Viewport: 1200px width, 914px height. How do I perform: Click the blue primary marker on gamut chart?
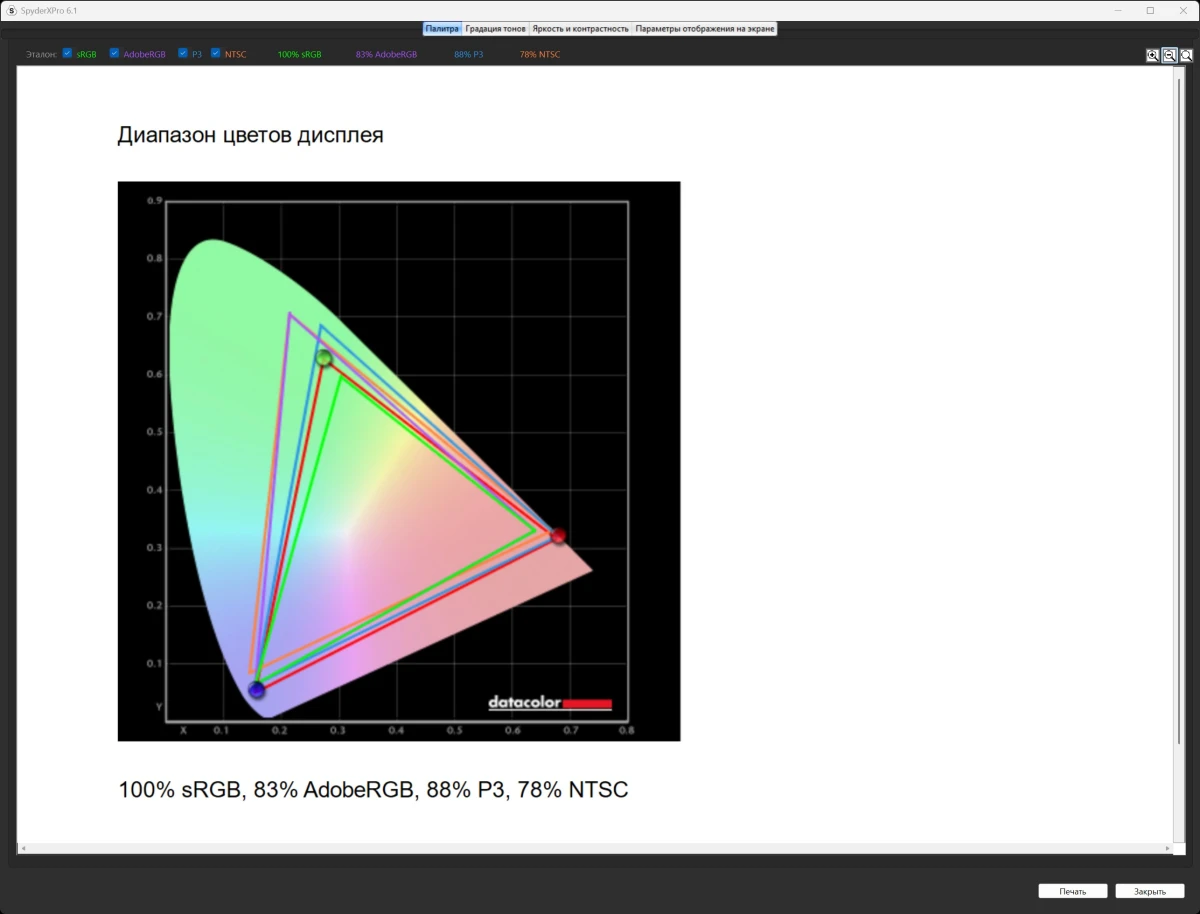coord(257,689)
